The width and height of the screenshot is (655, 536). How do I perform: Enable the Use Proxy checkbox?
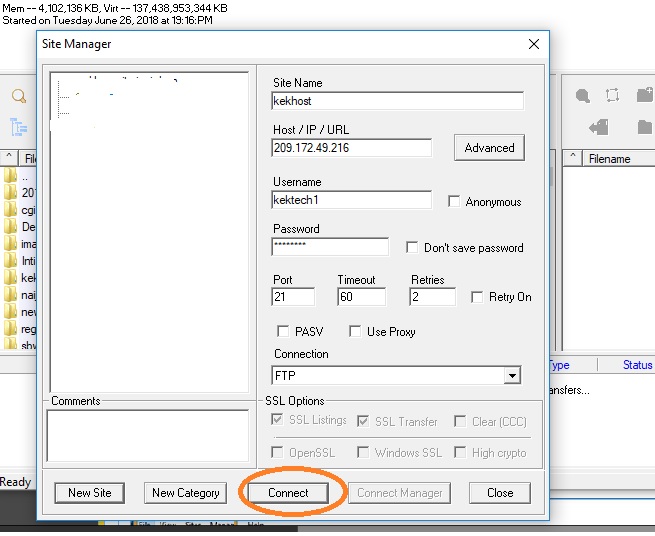pyautogui.click(x=355, y=331)
